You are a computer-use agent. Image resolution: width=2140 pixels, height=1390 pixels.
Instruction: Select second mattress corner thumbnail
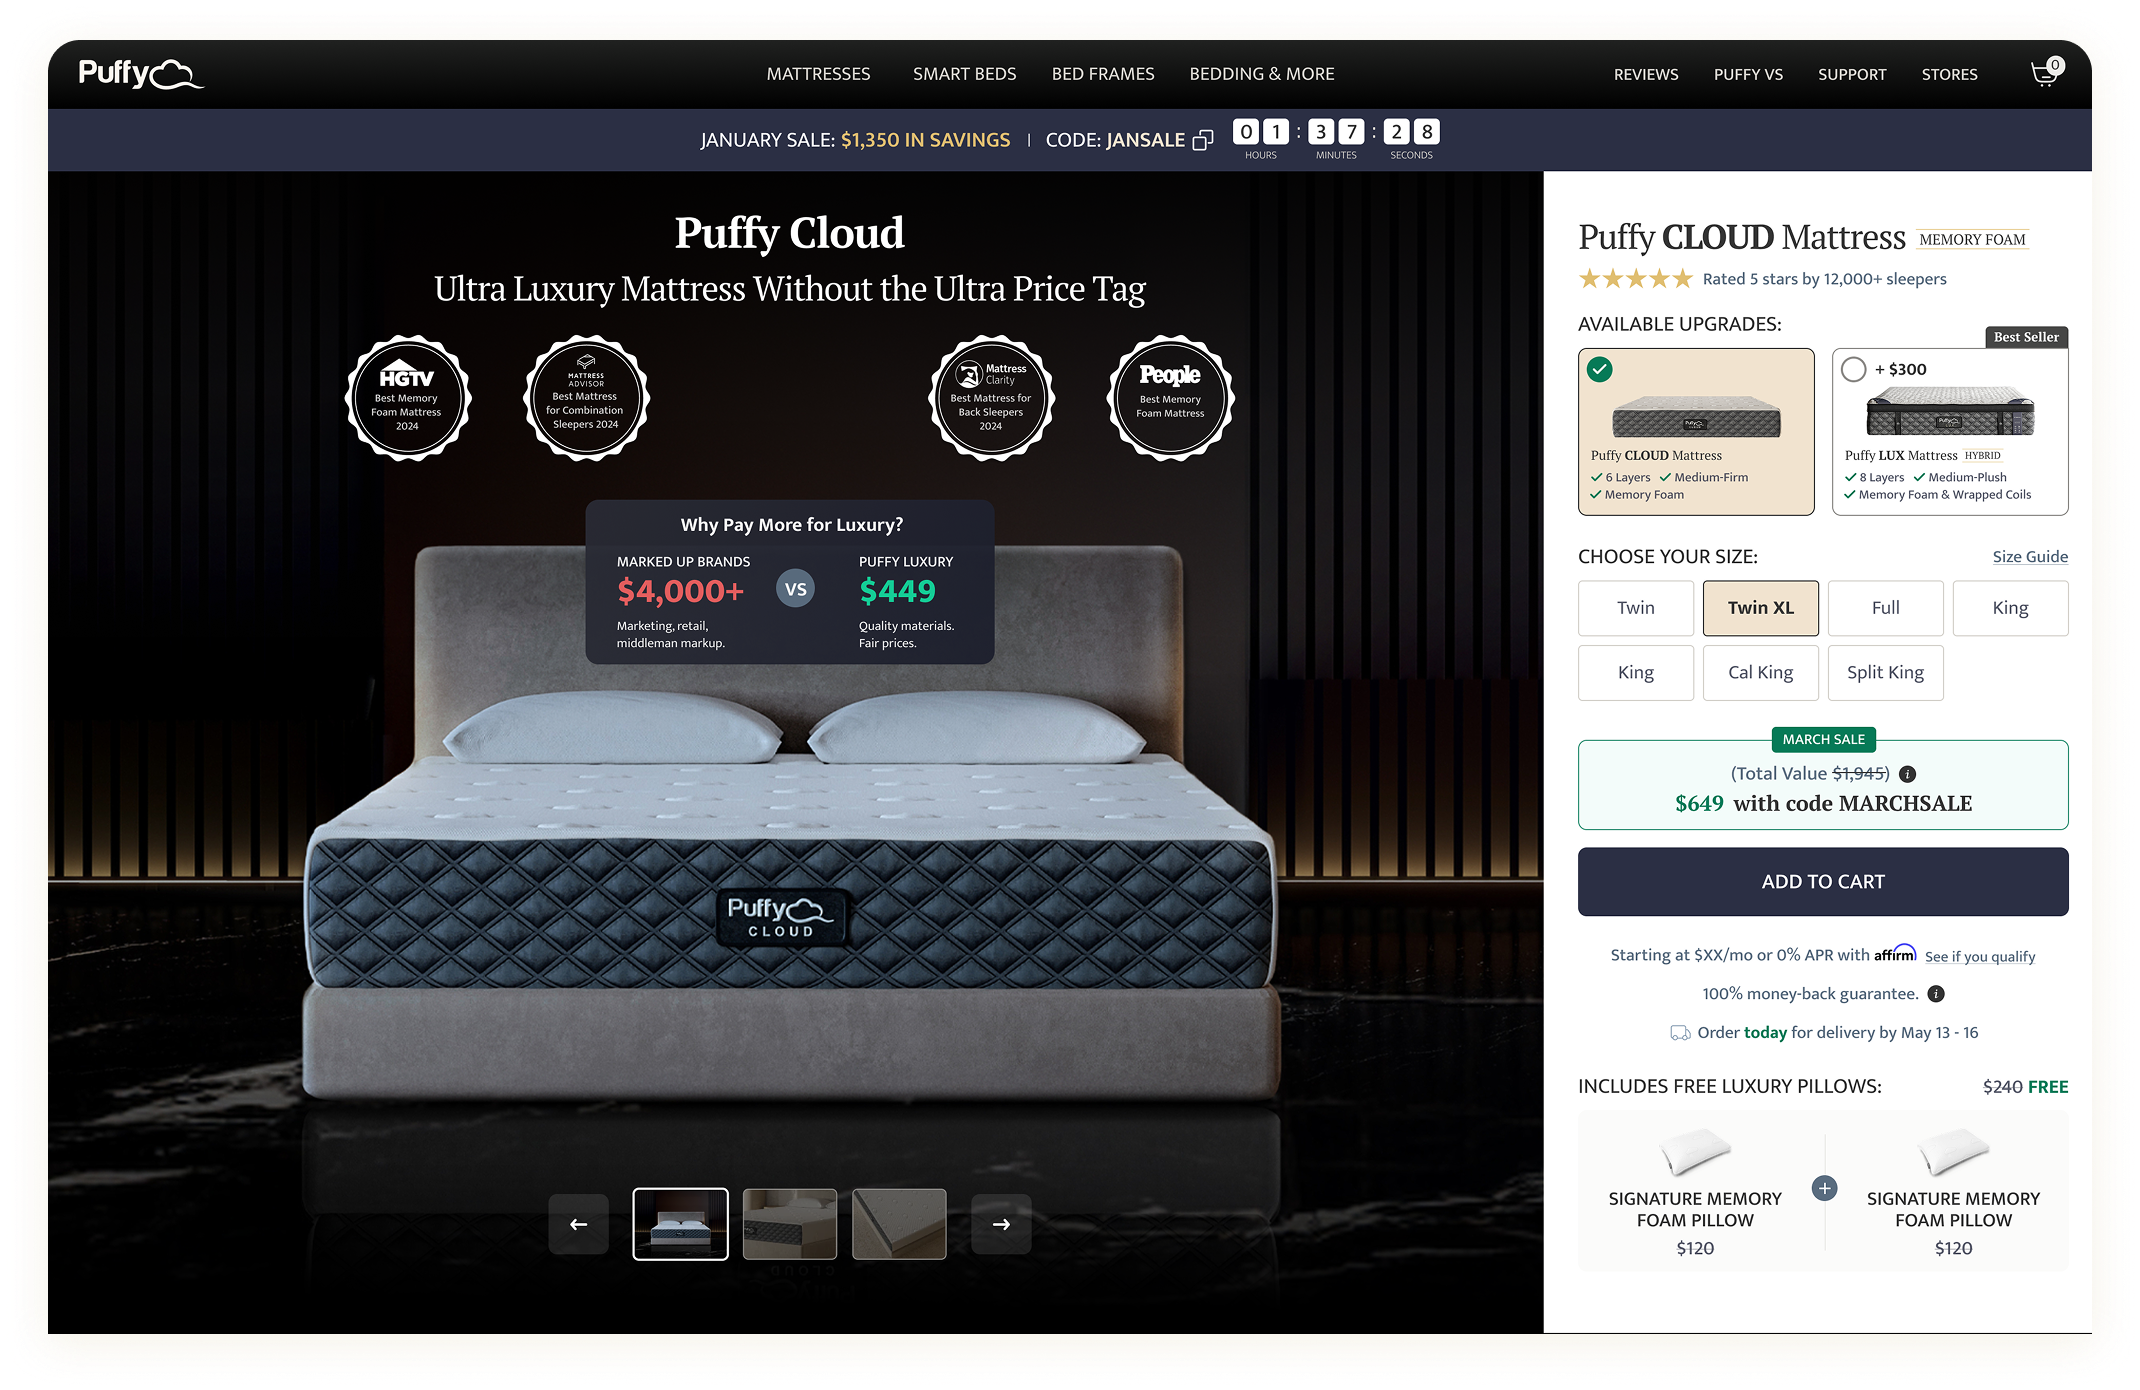tap(790, 1224)
